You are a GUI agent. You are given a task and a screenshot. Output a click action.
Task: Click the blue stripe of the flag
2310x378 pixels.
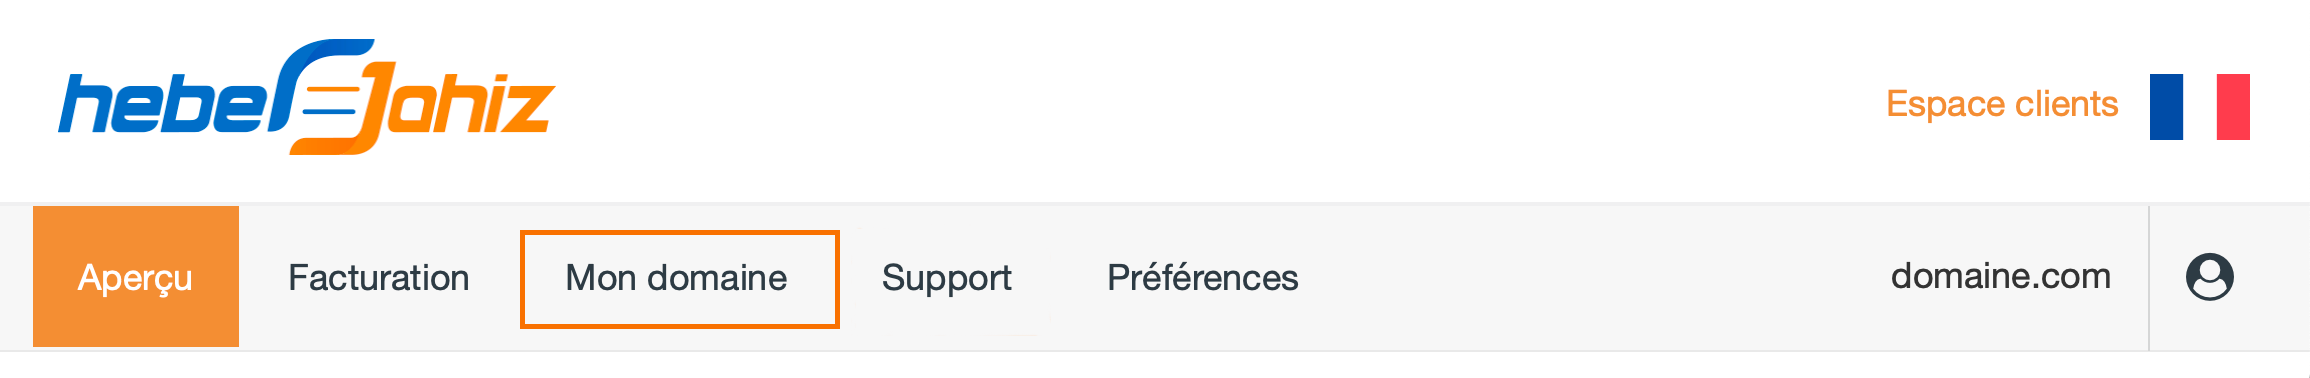(2166, 107)
